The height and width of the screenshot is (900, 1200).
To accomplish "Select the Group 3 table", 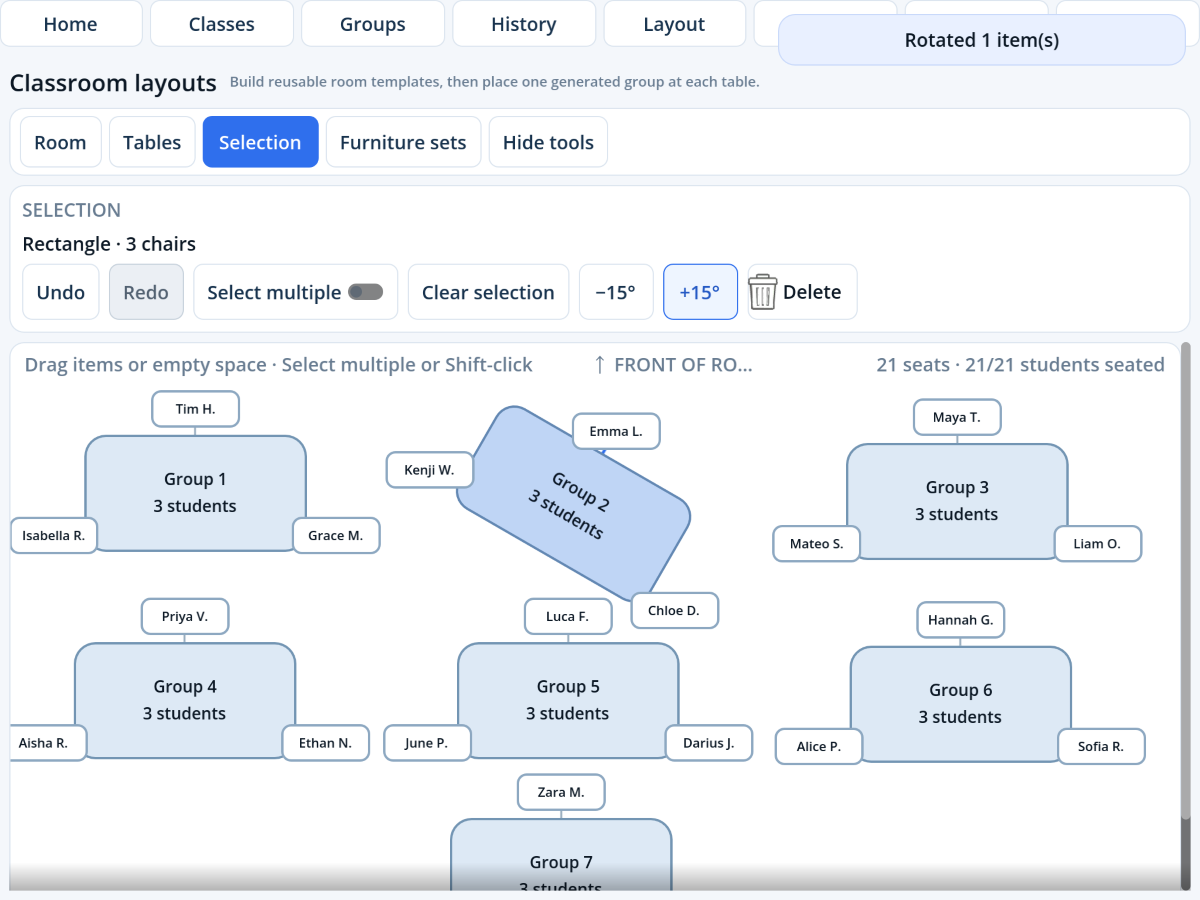I will [x=957, y=501].
